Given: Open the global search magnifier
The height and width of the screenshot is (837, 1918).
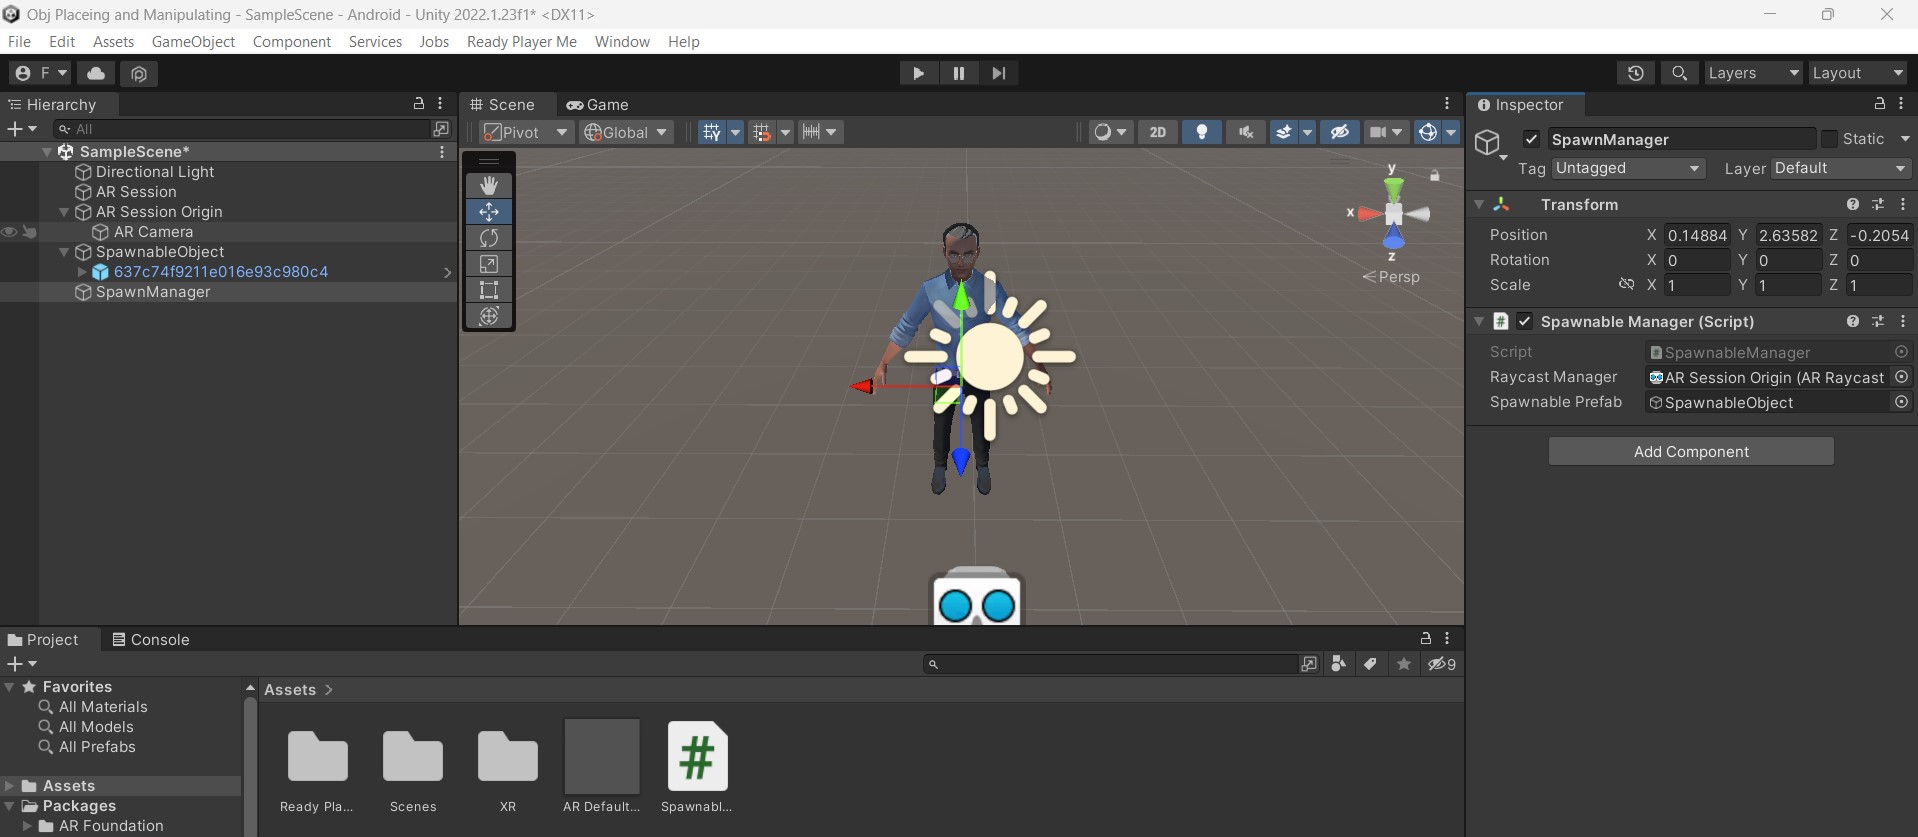Looking at the screenshot, I should (1680, 73).
